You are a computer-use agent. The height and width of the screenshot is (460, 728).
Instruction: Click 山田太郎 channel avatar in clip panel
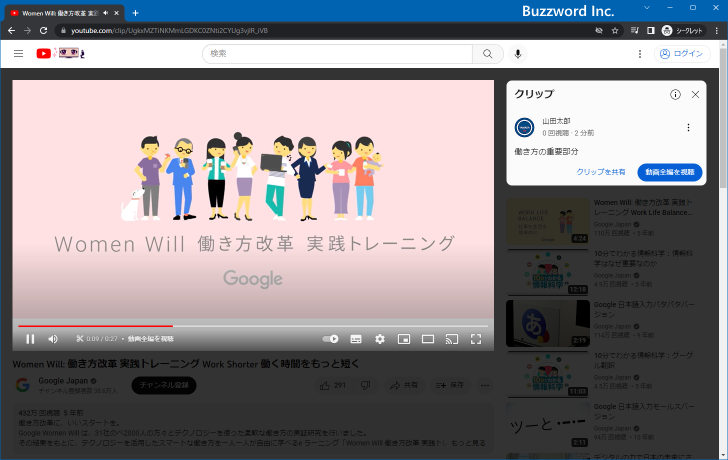pos(524,127)
